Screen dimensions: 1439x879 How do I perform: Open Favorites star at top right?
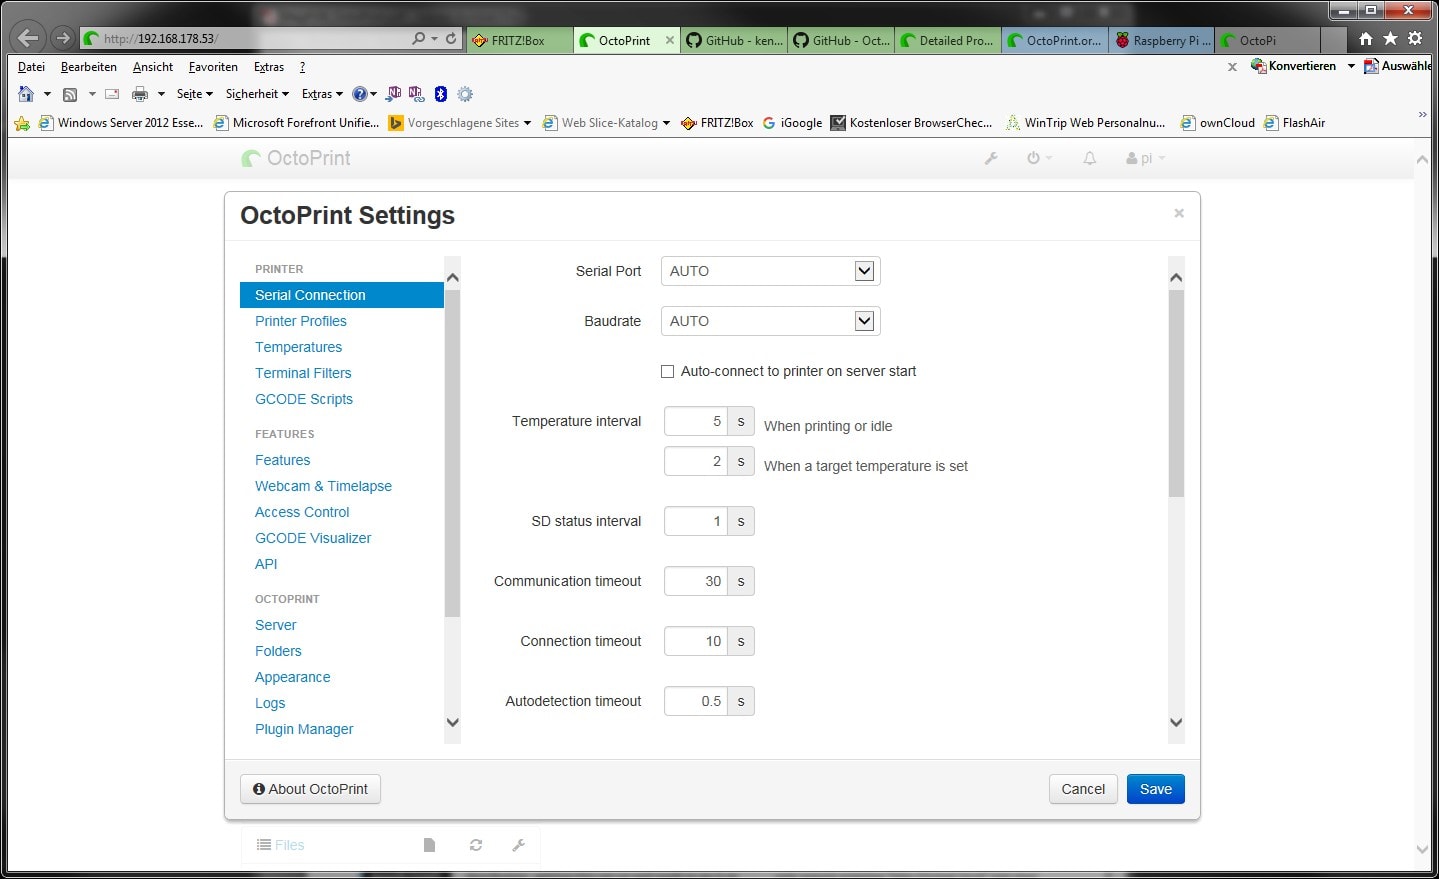coord(1390,39)
